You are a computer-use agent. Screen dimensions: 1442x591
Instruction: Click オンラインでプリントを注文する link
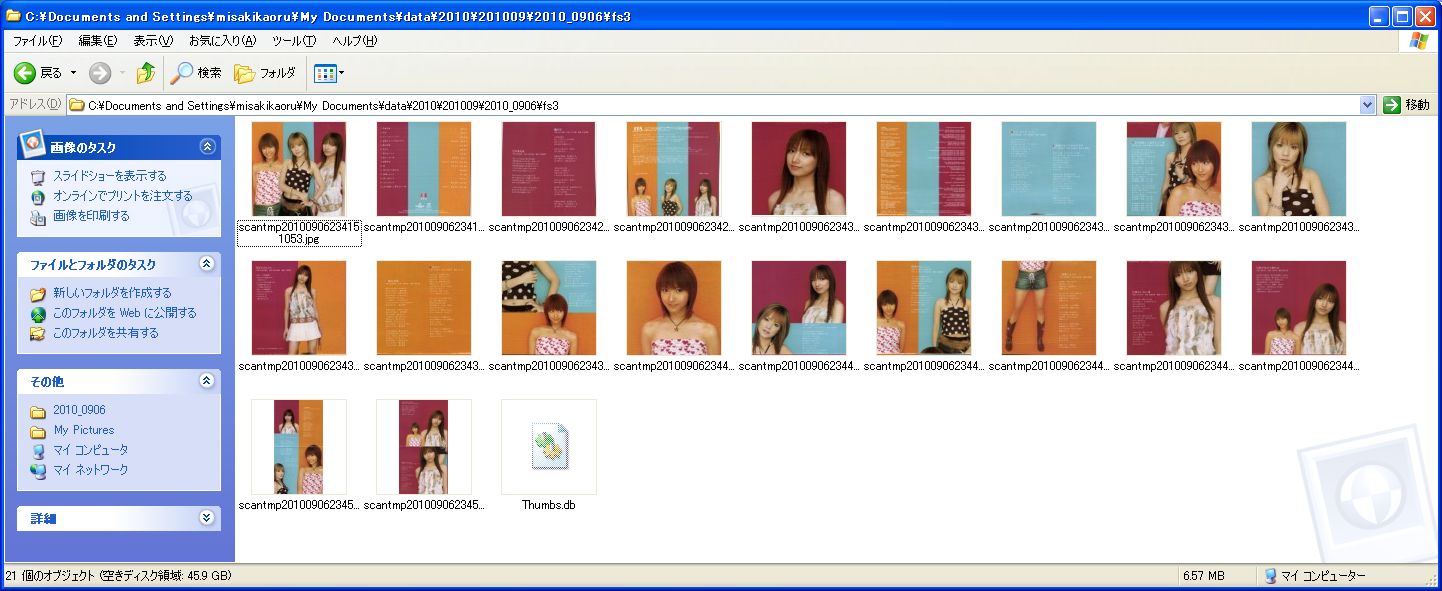pyautogui.click(x=122, y=196)
